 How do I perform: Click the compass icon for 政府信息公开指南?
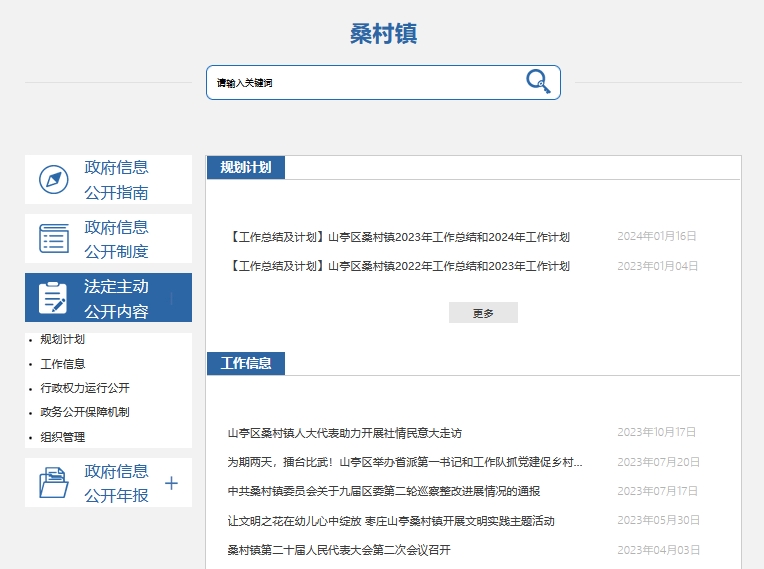click(x=54, y=180)
